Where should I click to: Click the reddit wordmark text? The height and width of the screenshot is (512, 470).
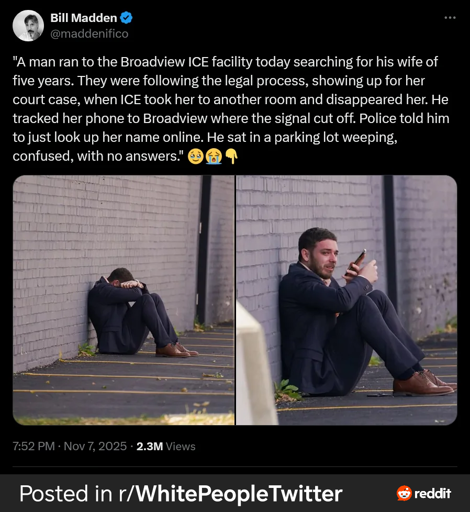point(433,493)
